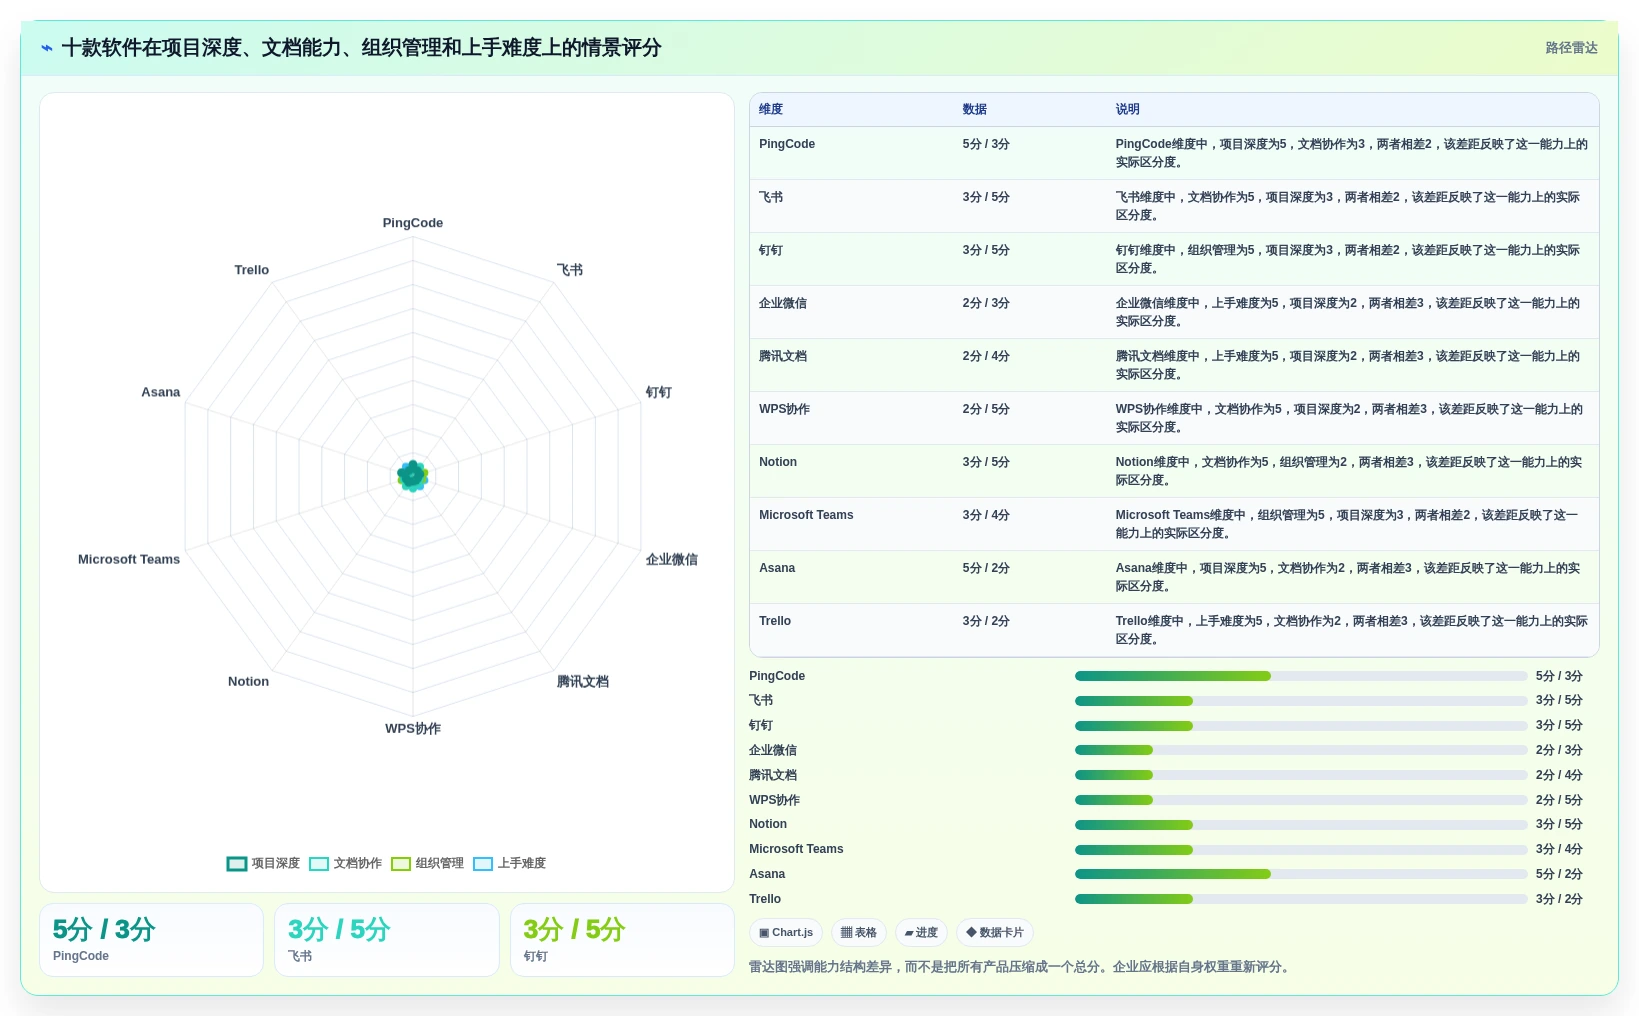Click the 企业微信 progress bar
This screenshot has width=1639, height=1016.
(x=1301, y=750)
